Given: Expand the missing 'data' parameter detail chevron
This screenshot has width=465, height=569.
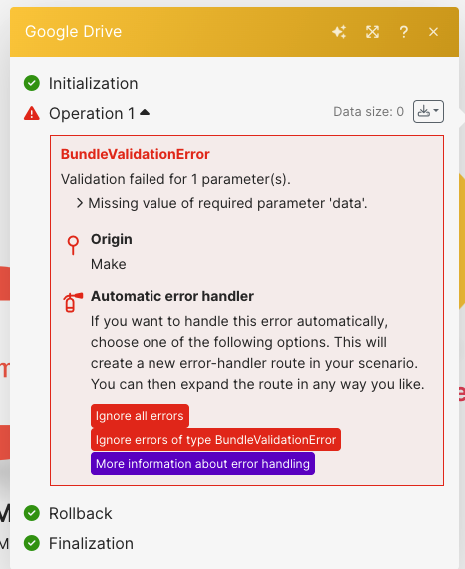Looking at the screenshot, I should (80, 203).
